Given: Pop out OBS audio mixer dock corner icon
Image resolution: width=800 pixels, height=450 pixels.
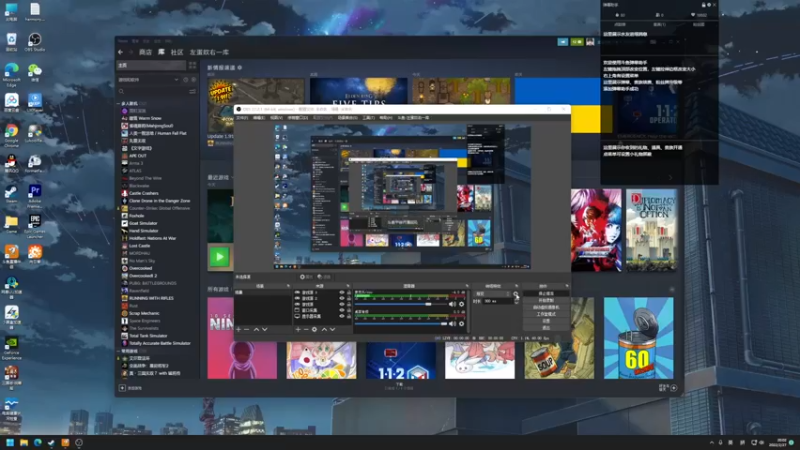Looking at the screenshot, I should click(466, 286).
